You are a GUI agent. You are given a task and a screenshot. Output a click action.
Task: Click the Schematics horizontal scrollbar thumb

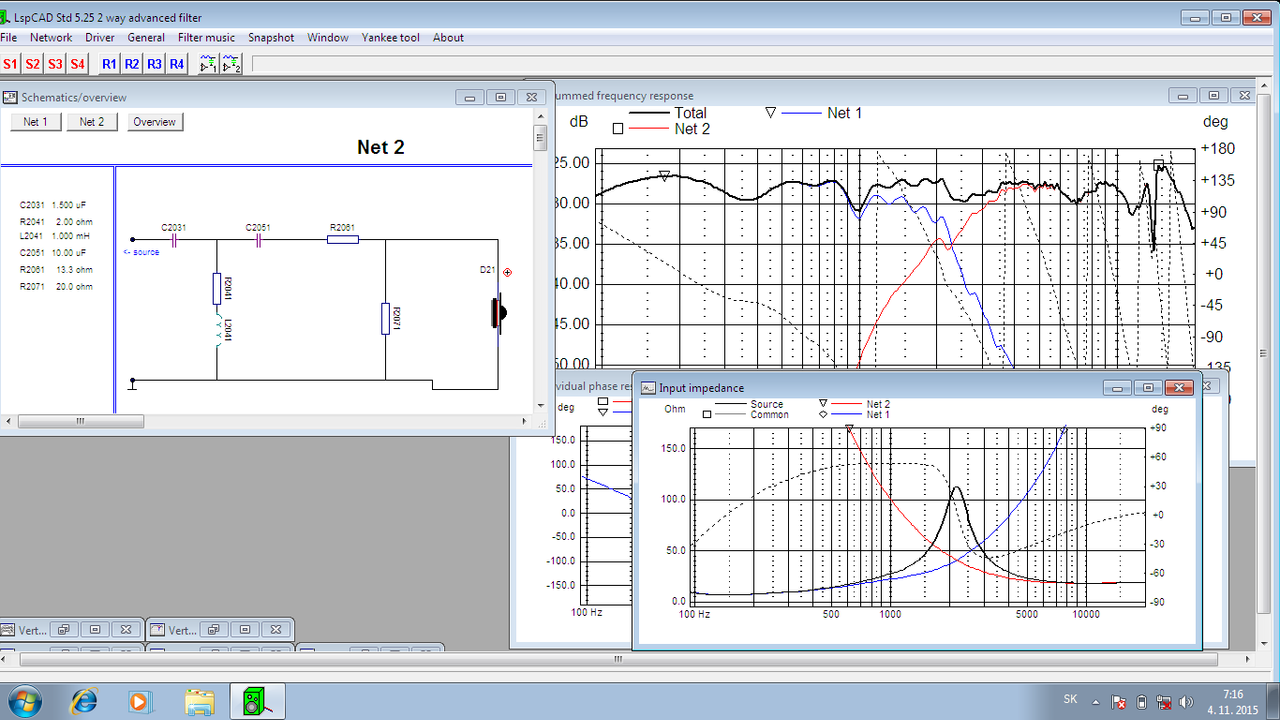pyautogui.click(x=81, y=421)
